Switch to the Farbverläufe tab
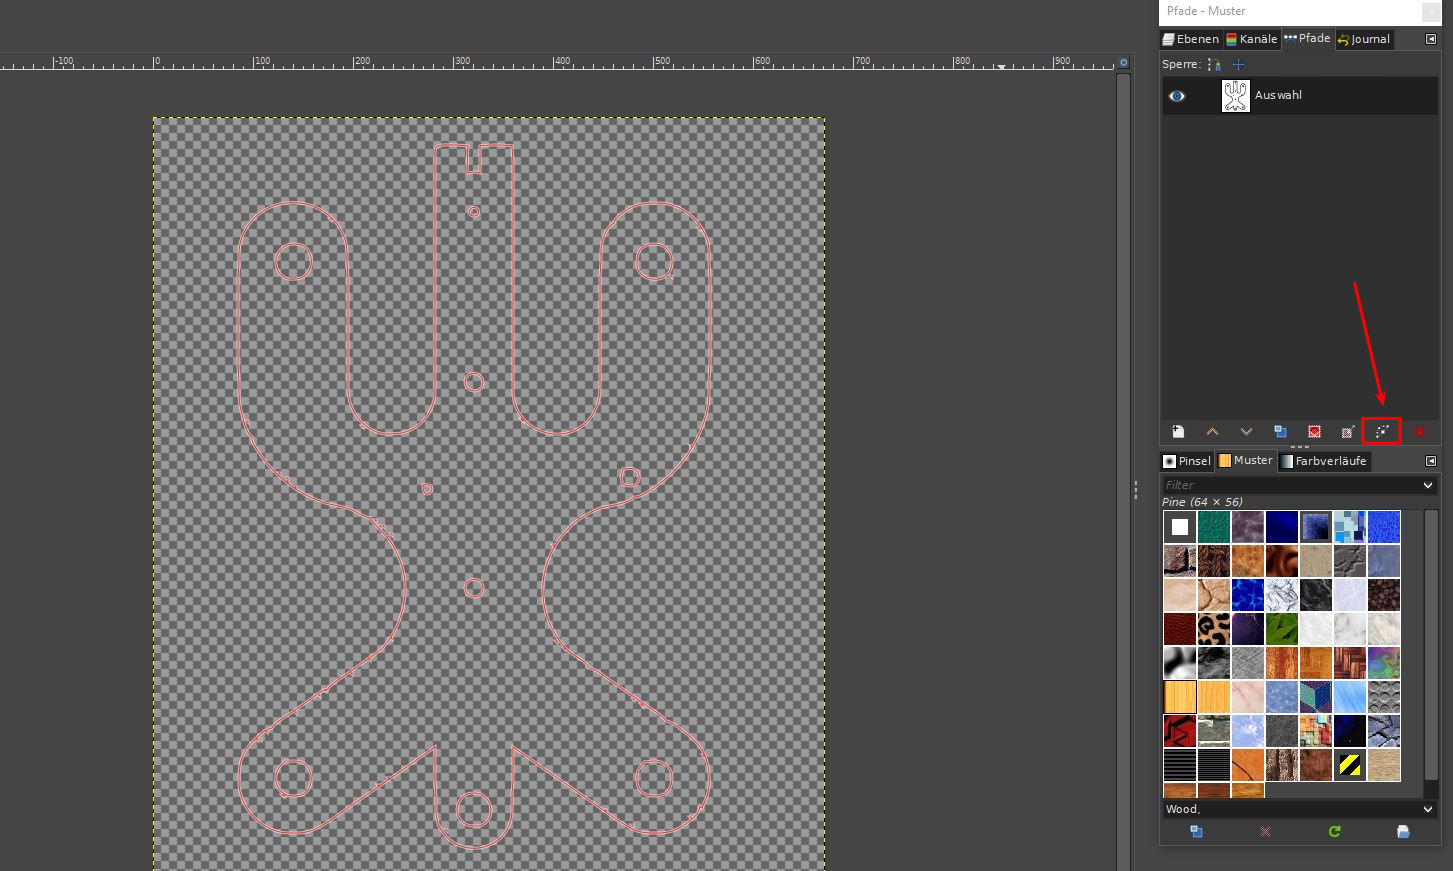Viewport: 1453px width, 871px height. coord(1323,461)
